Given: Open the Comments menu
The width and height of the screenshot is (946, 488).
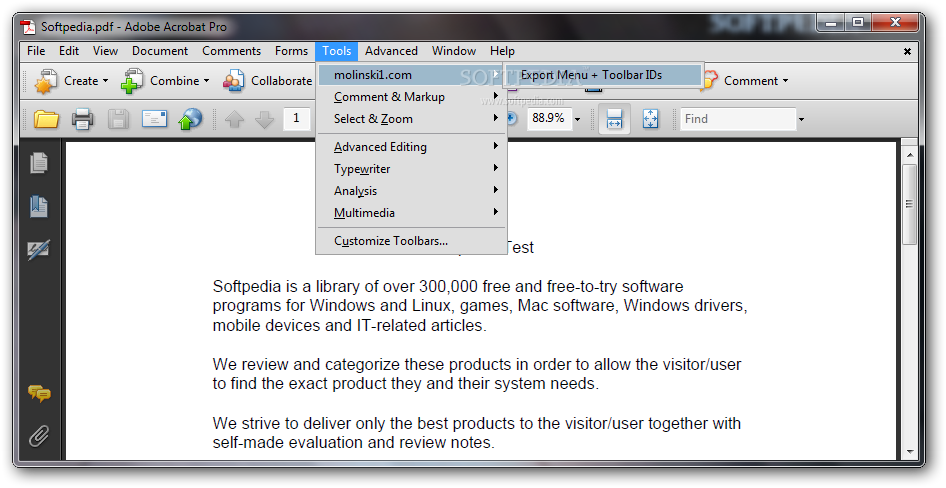Looking at the screenshot, I should (232, 51).
